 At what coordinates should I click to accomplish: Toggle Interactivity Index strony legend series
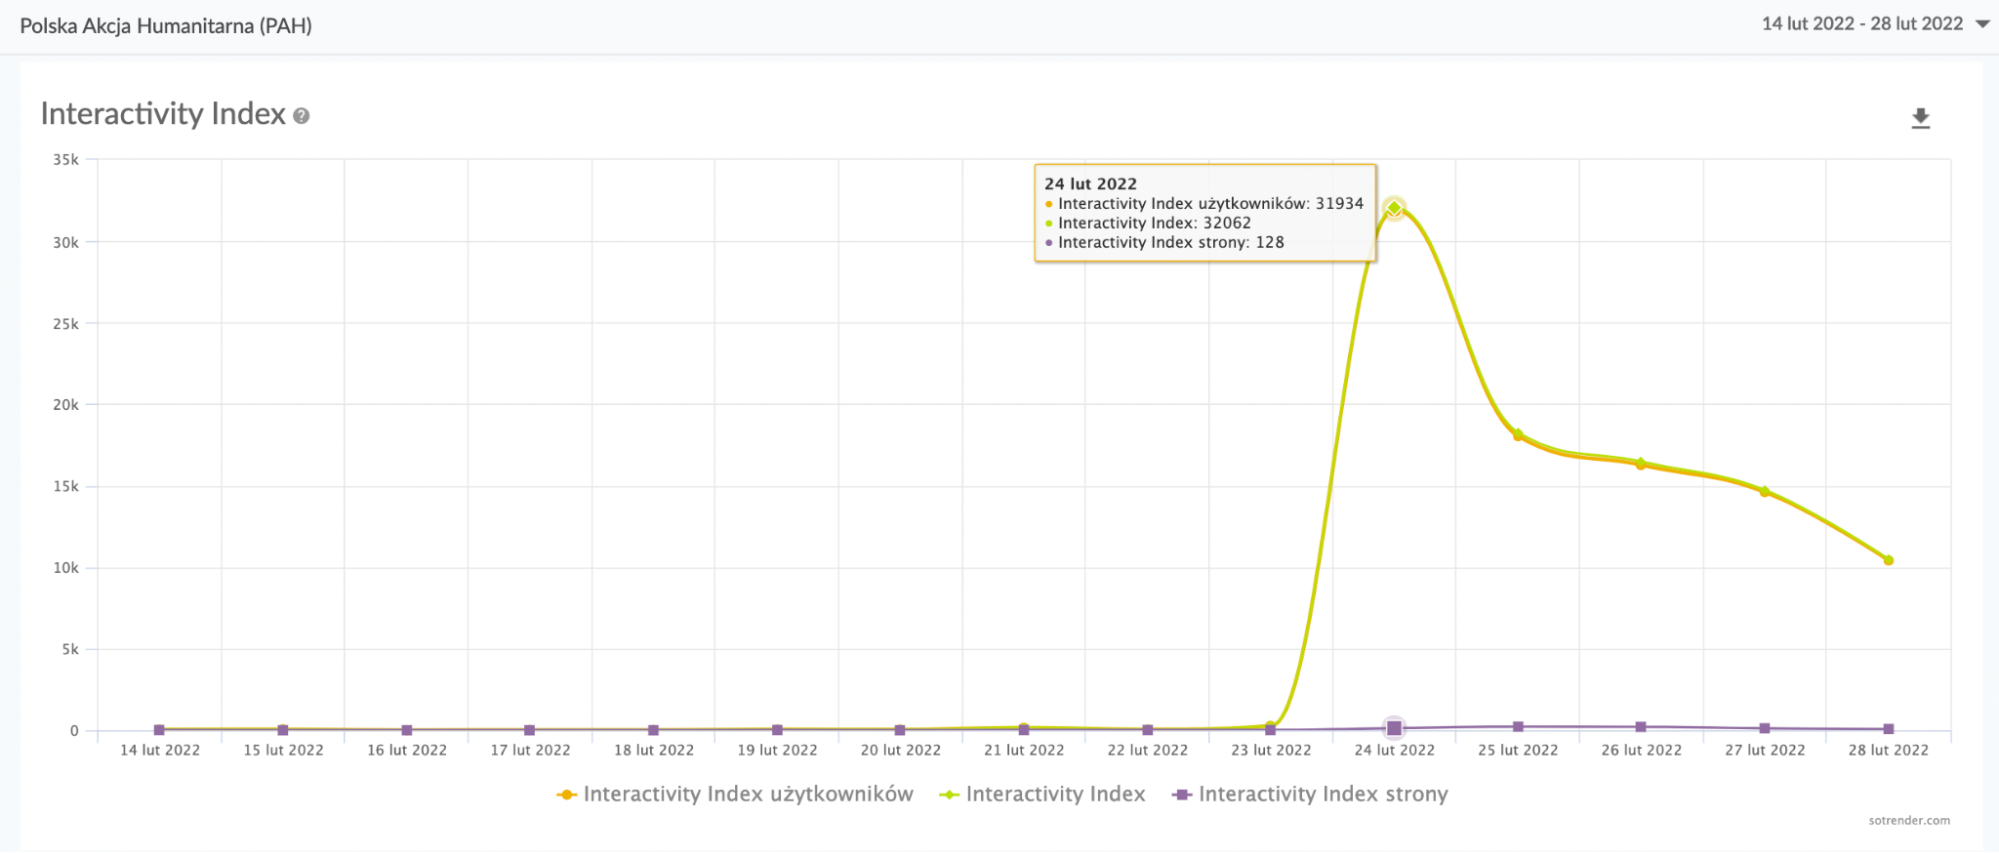[1310, 794]
